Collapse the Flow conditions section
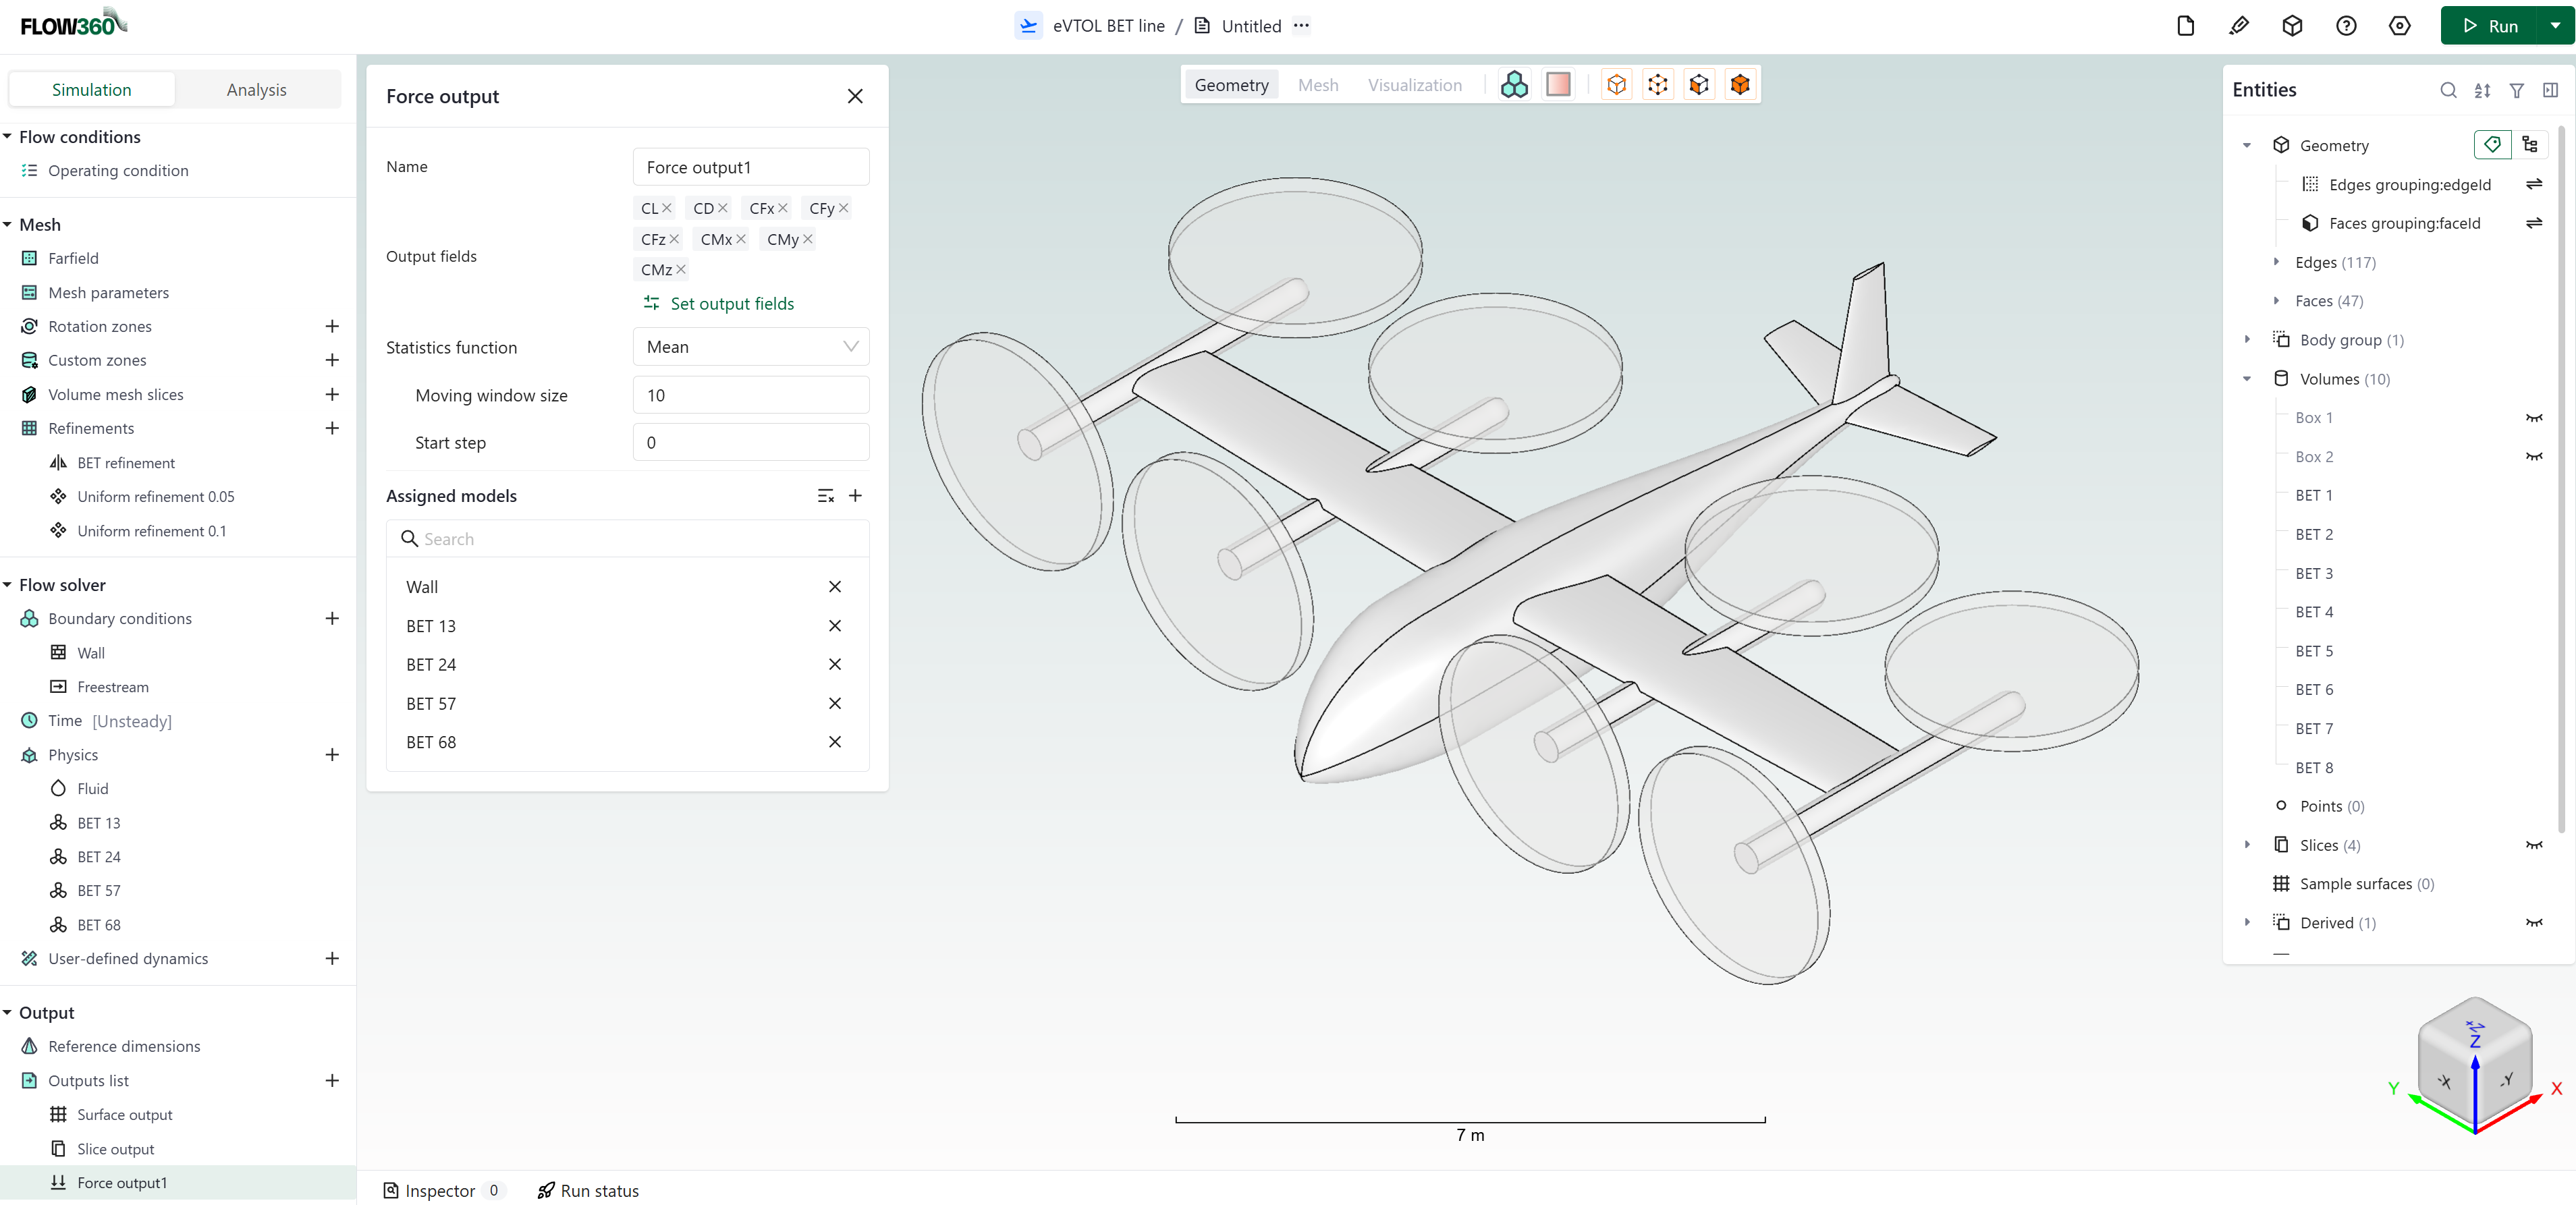Viewport: 2576px width, 1205px height. click(8, 136)
